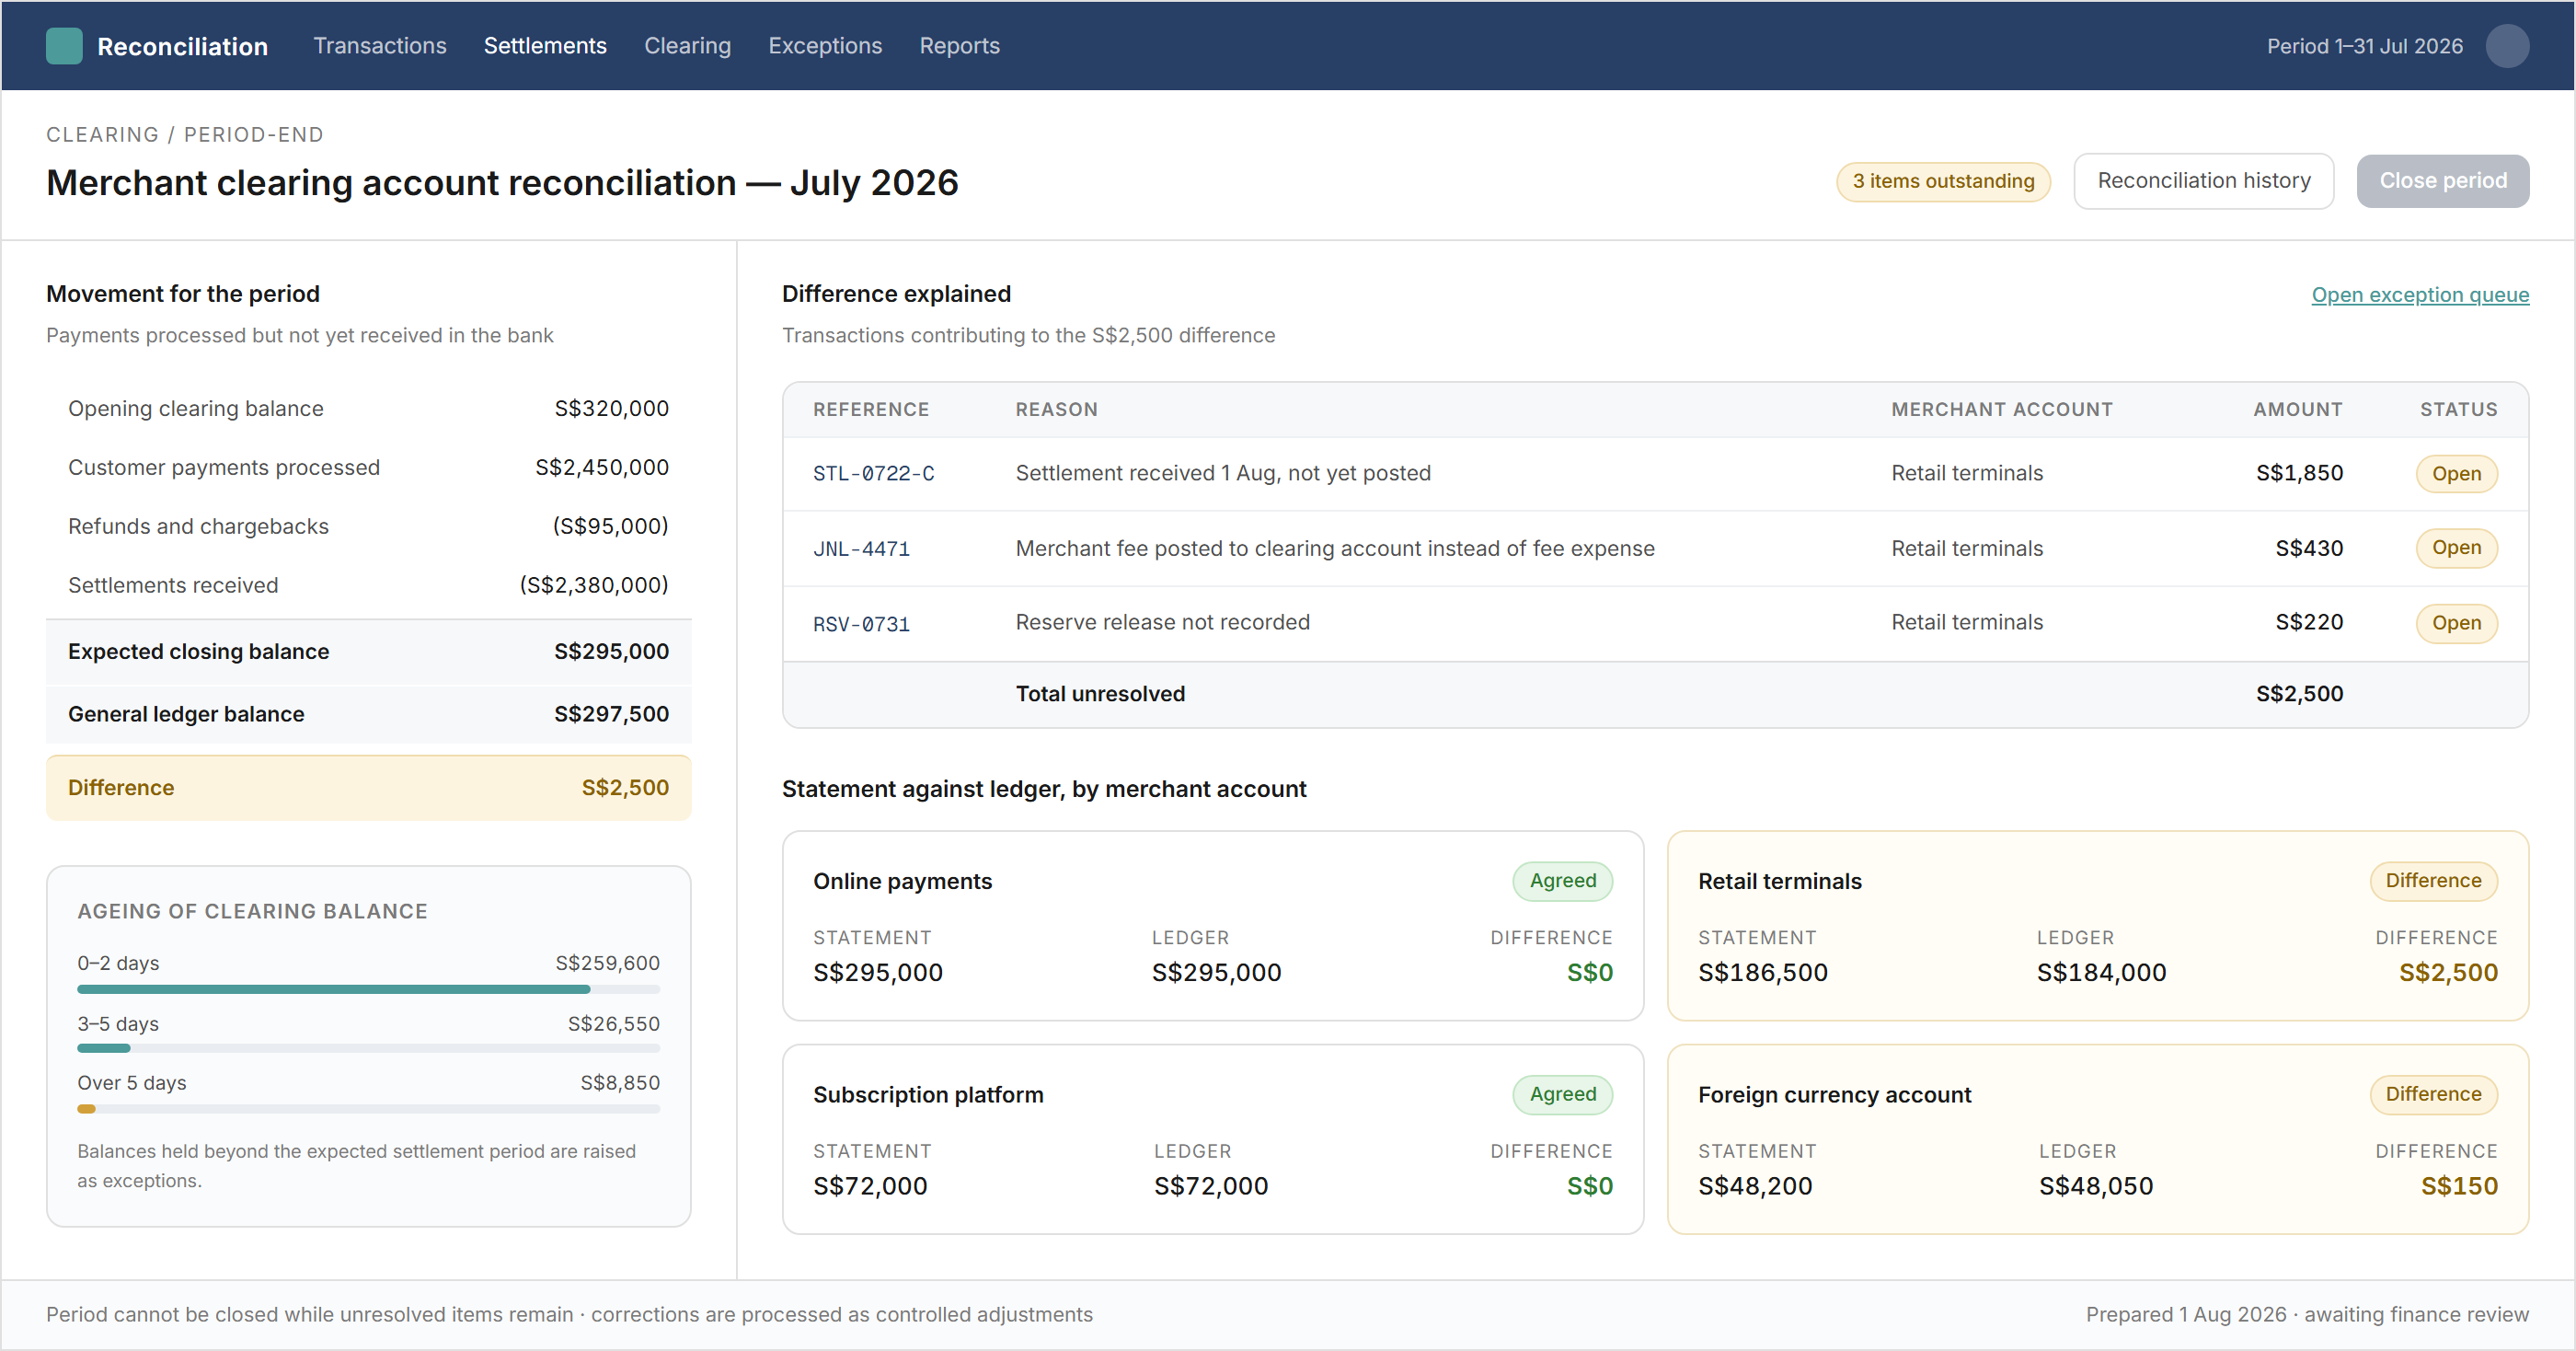This screenshot has height=1351, width=2576.
Task: Click the Difference S$2,500 highlighted row
Action: pyautogui.click(x=368, y=788)
